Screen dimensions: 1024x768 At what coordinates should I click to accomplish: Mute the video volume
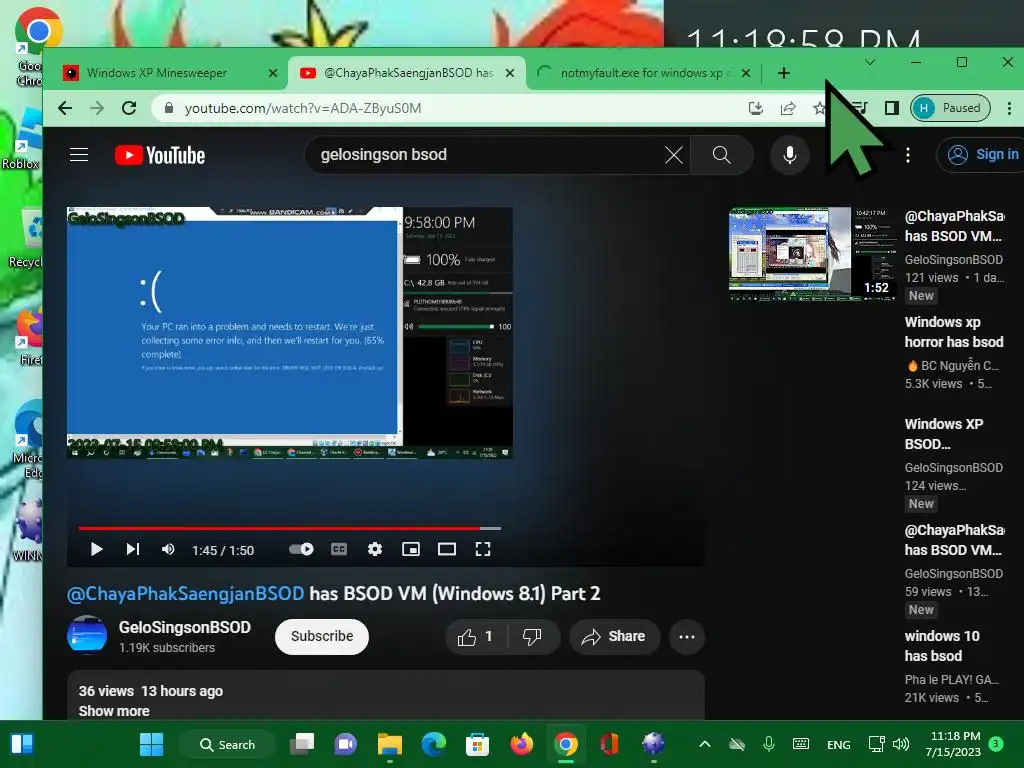pyautogui.click(x=168, y=549)
